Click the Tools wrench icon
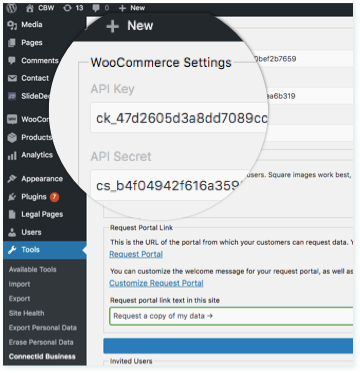This screenshot has height=373, width=360. click(x=12, y=250)
